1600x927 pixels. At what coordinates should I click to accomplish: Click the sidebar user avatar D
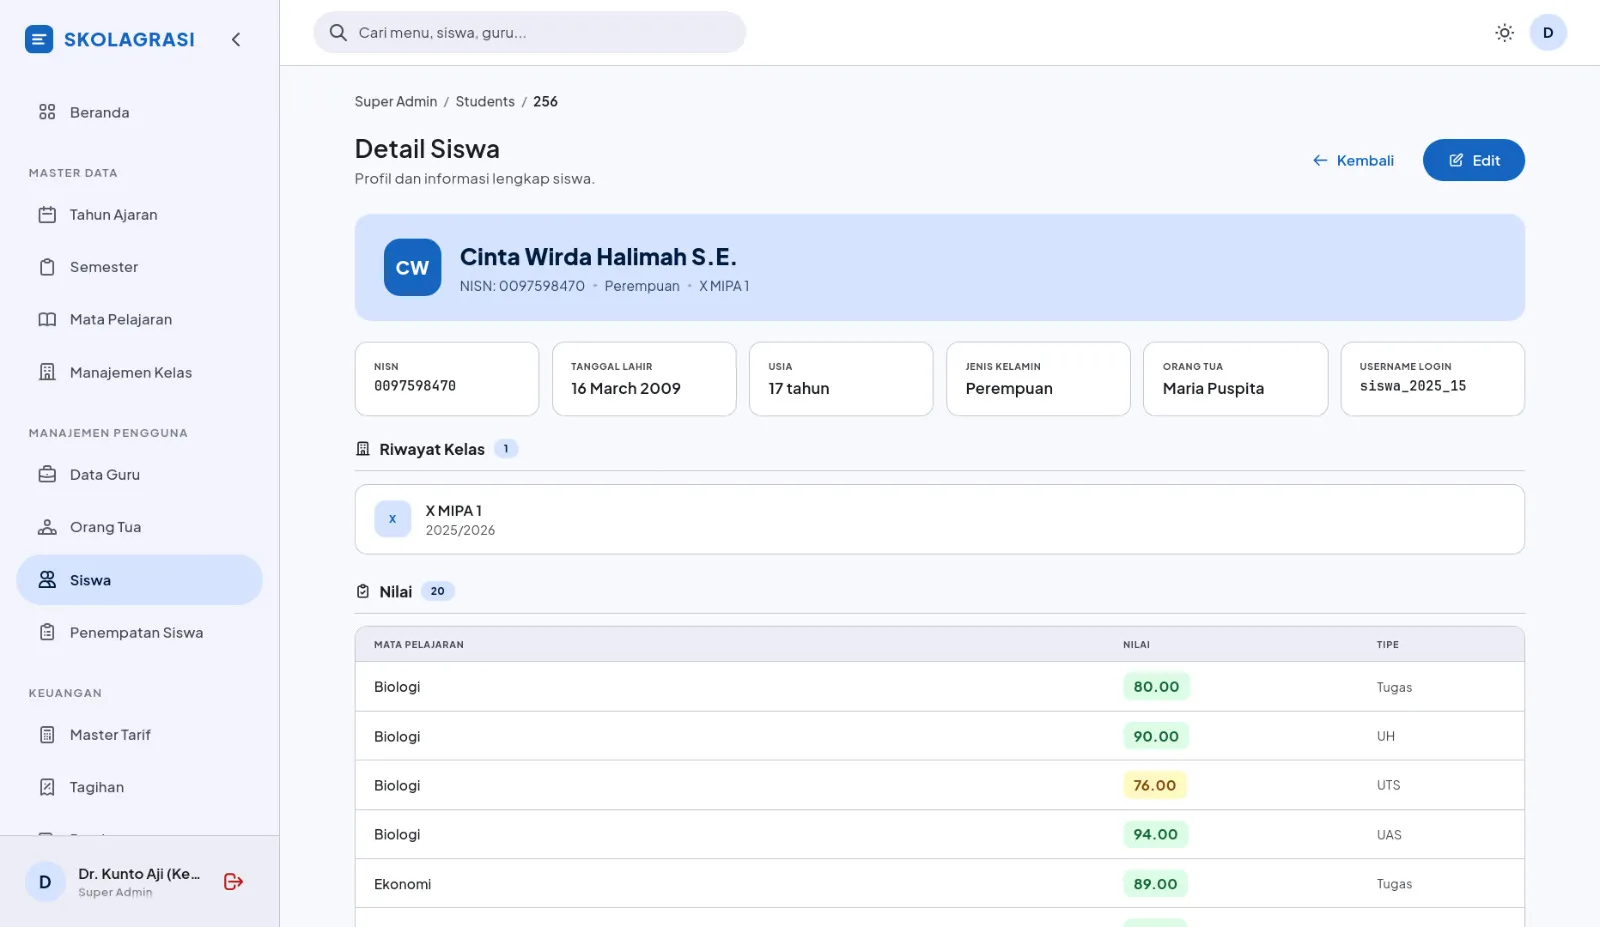point(45,882)
